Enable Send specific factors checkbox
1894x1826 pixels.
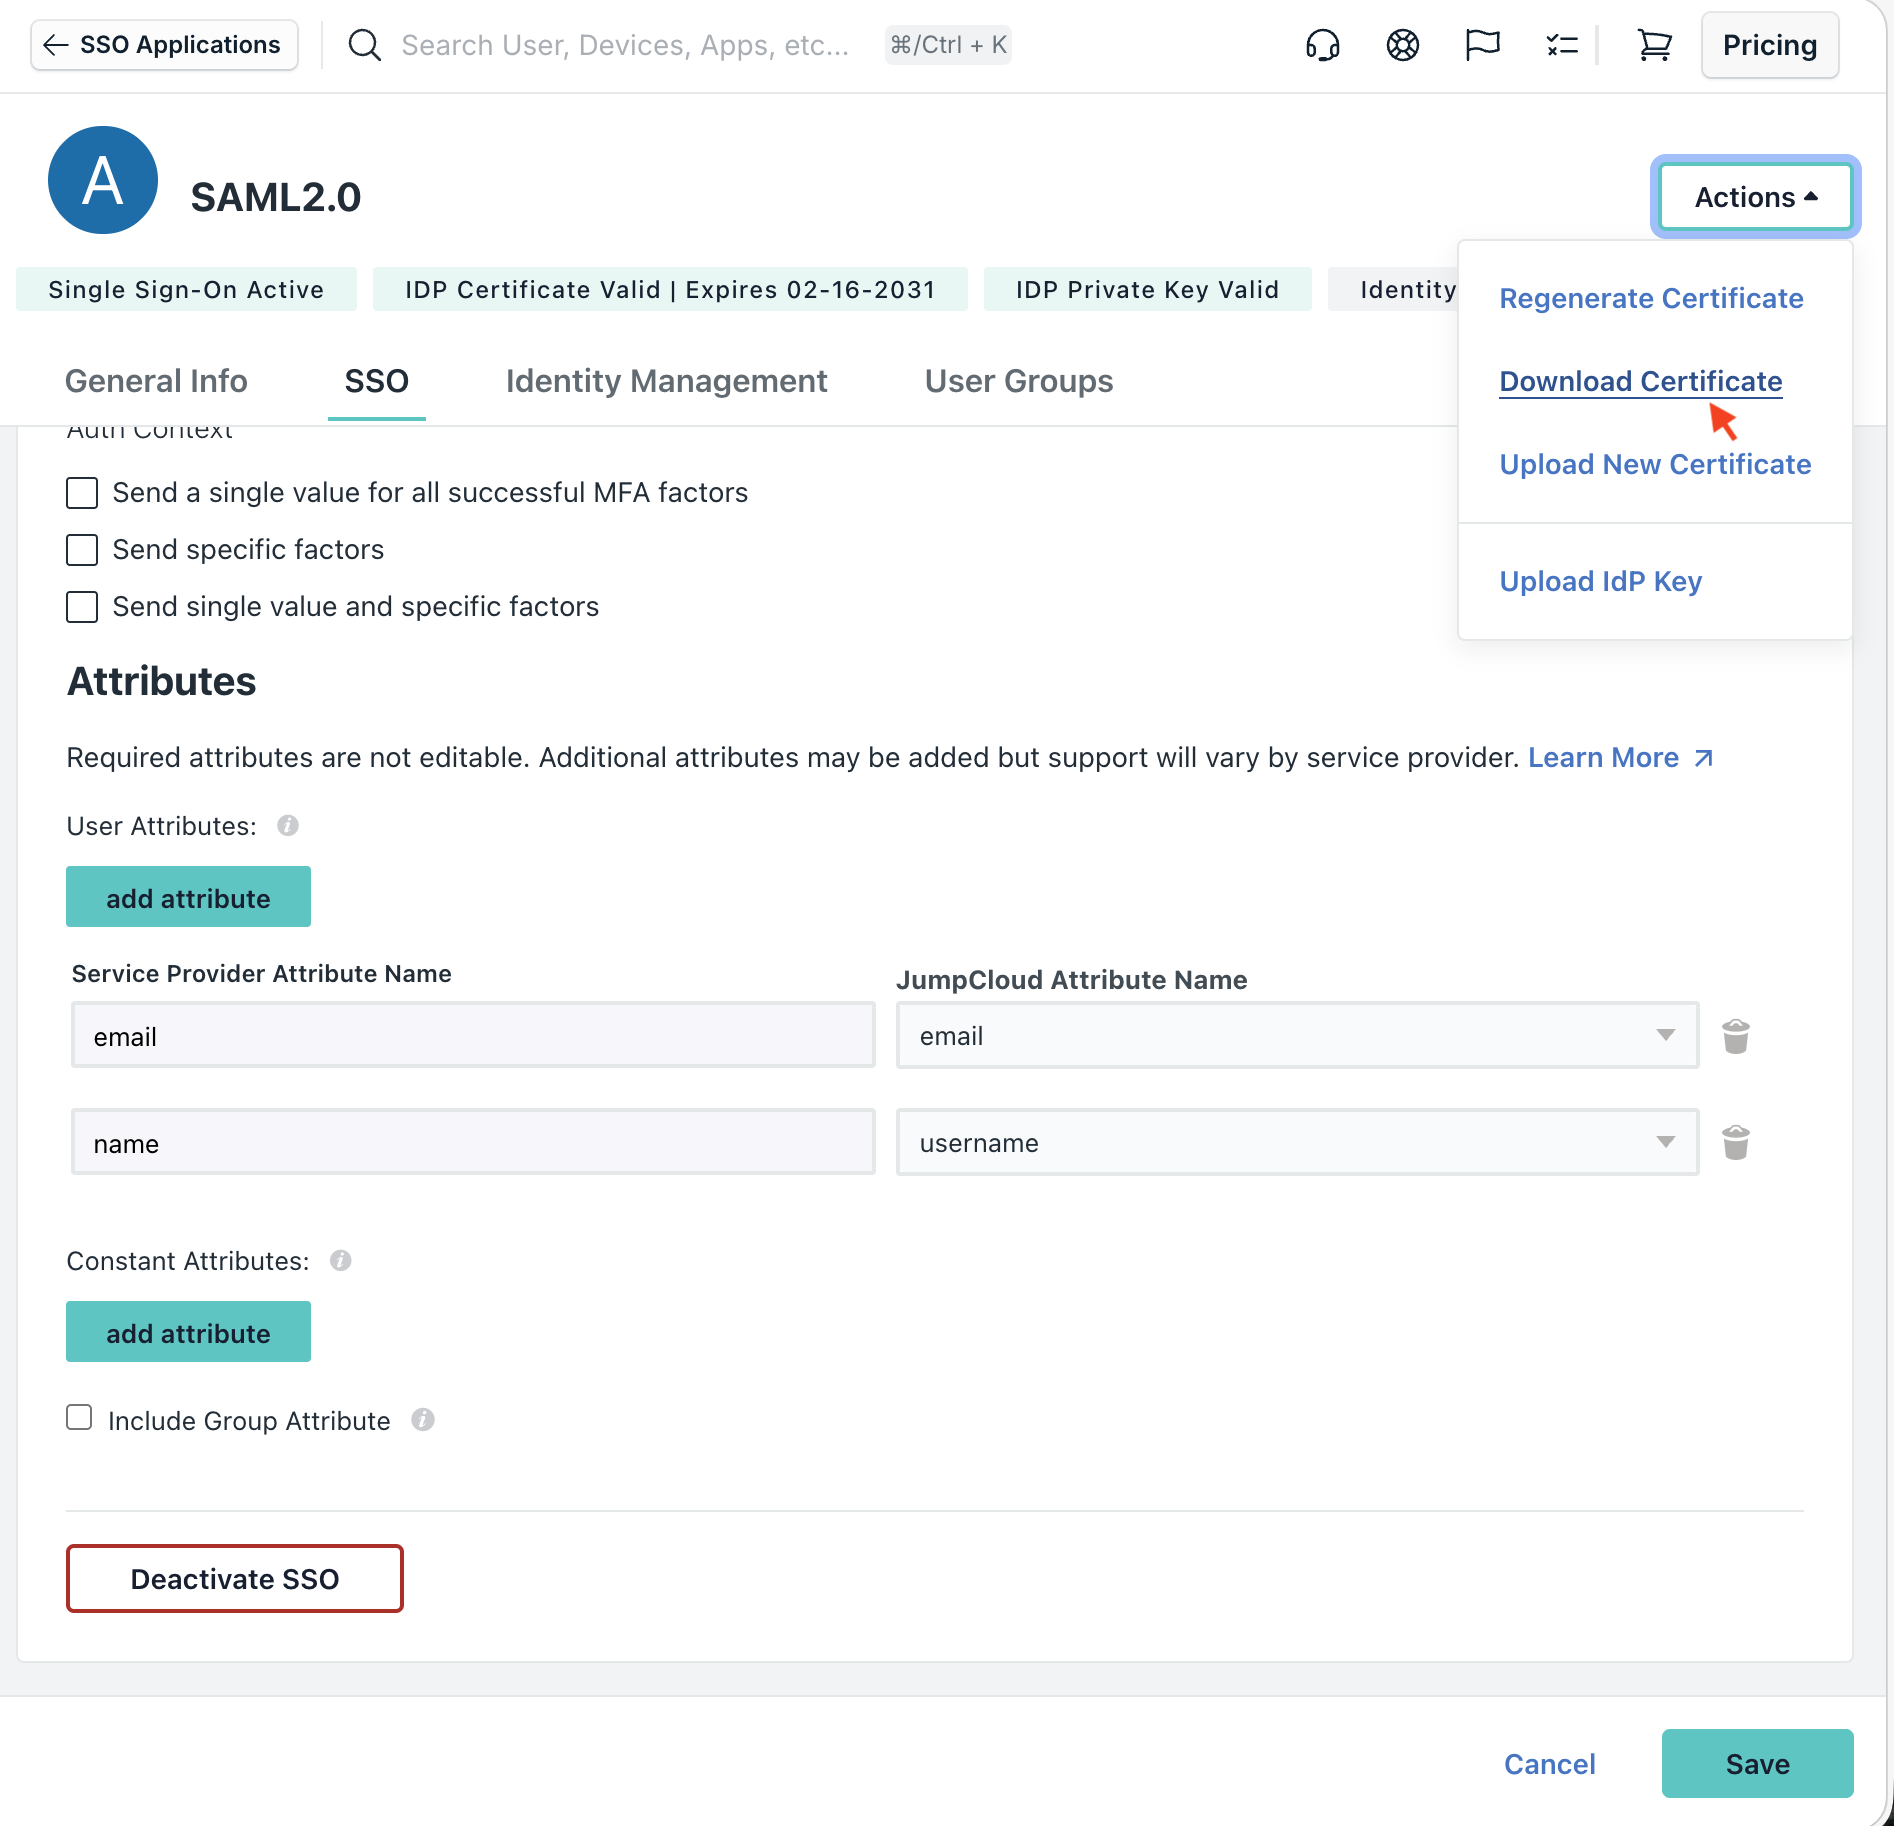(82, 550)
